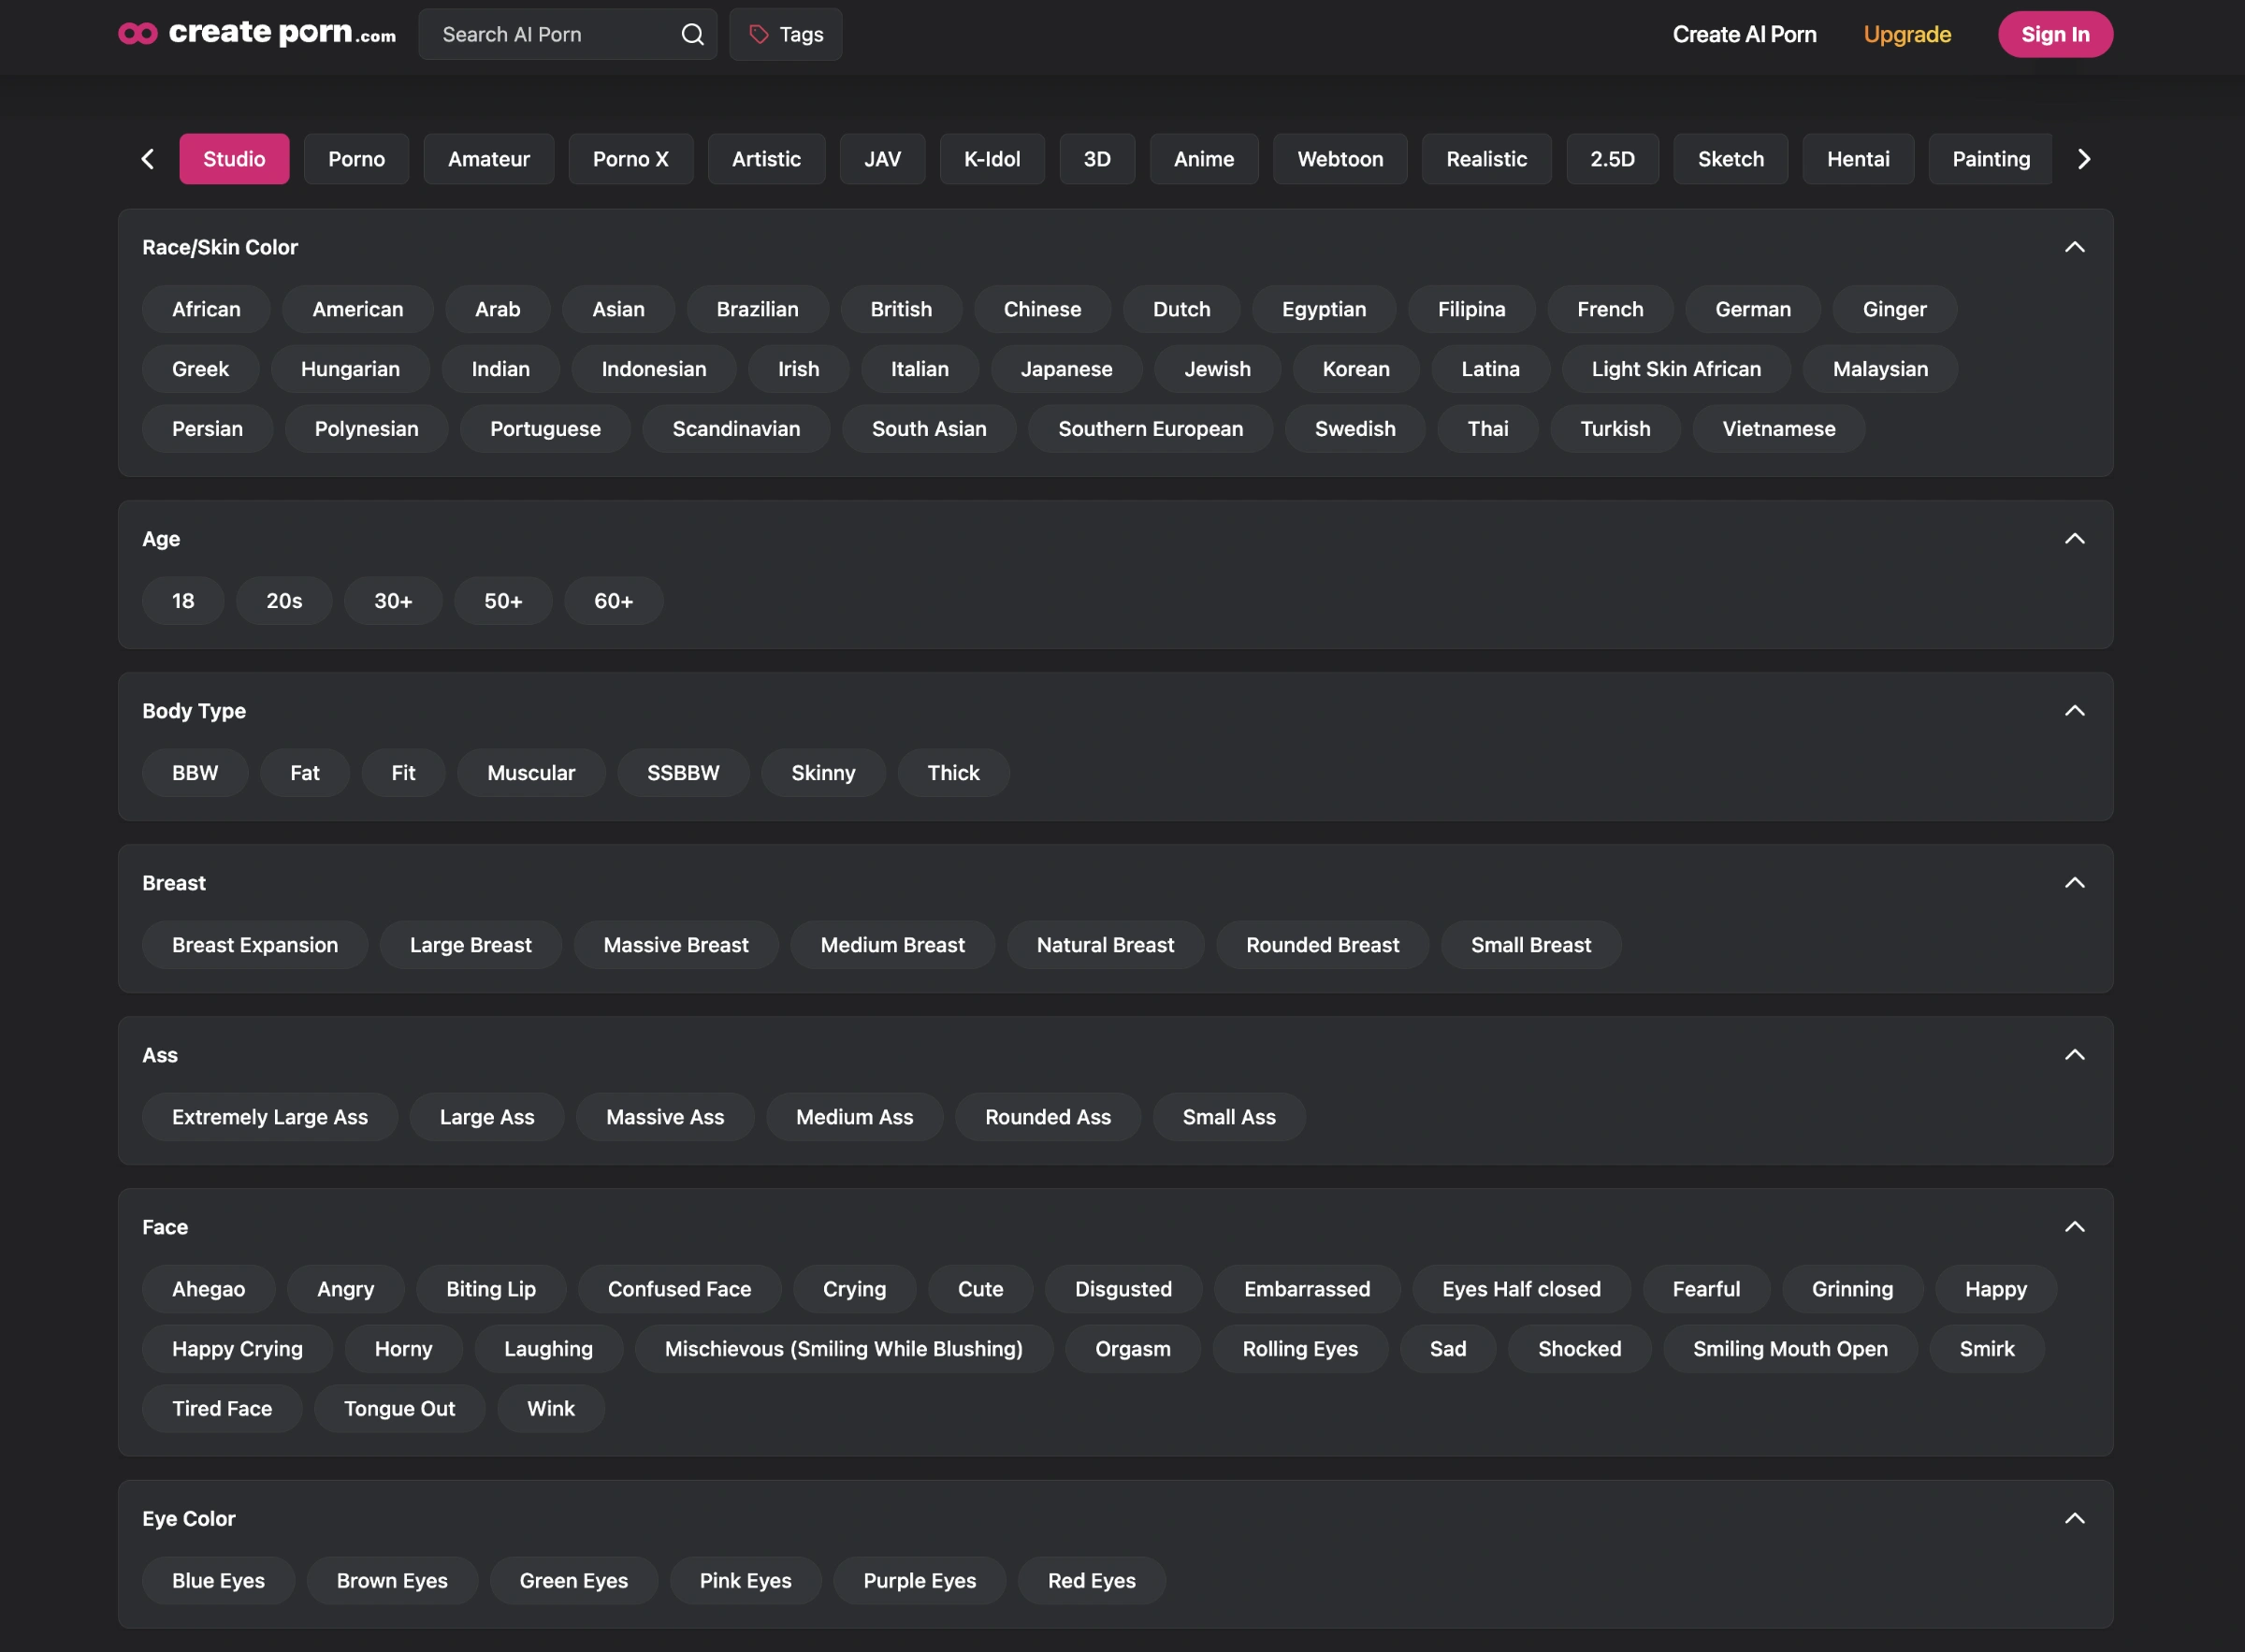Toggle the Brazilian filter chip
The image size is (2245, 1652).
pos(757,309)
